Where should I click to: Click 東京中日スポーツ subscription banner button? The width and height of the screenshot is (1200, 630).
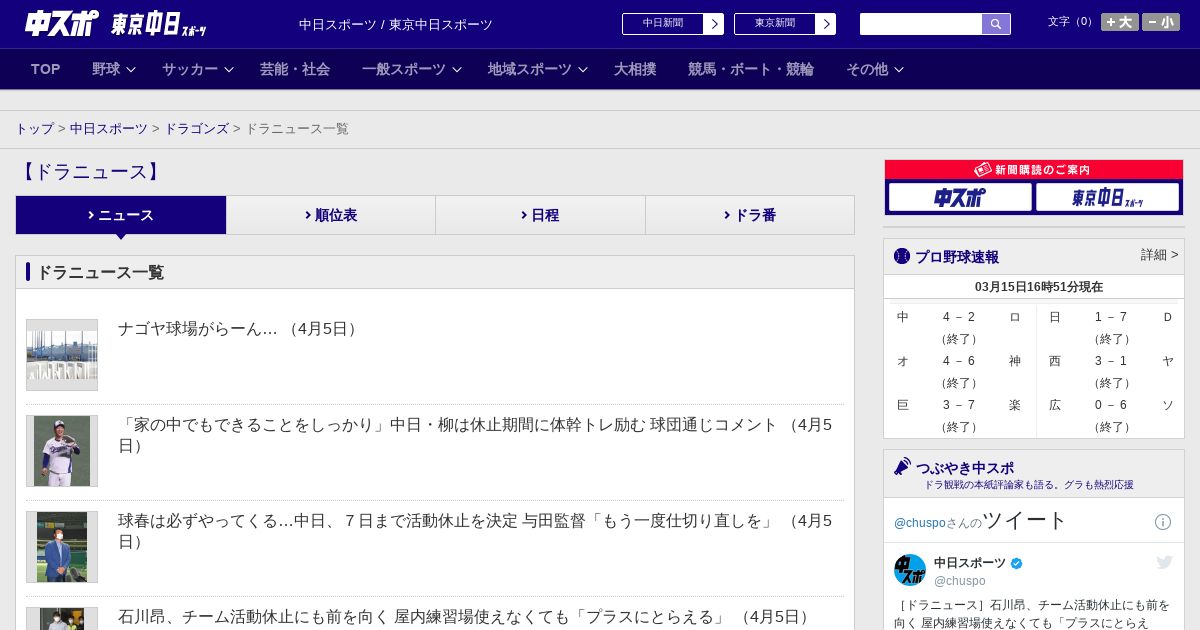click(x=1107, y=197)
